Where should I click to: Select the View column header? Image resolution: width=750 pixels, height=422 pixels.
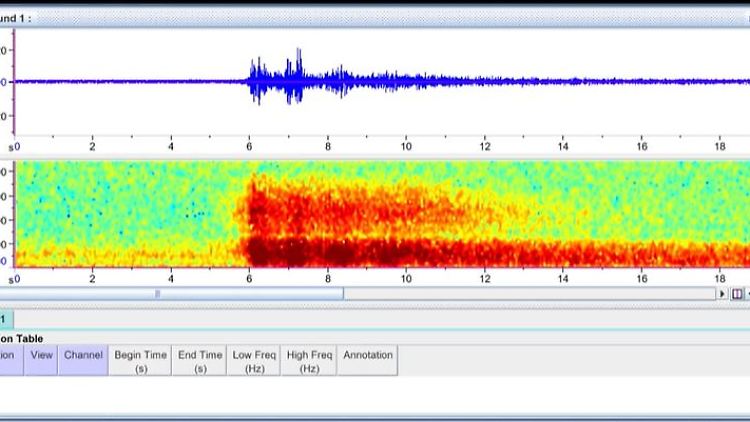click(41, 361)
